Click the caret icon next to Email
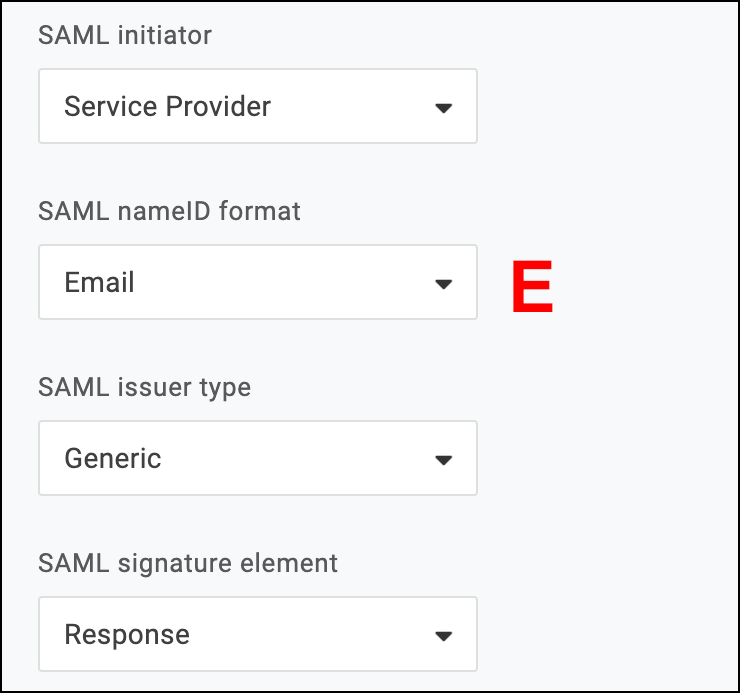The image size is (740, 693). [x=444, y=284]
